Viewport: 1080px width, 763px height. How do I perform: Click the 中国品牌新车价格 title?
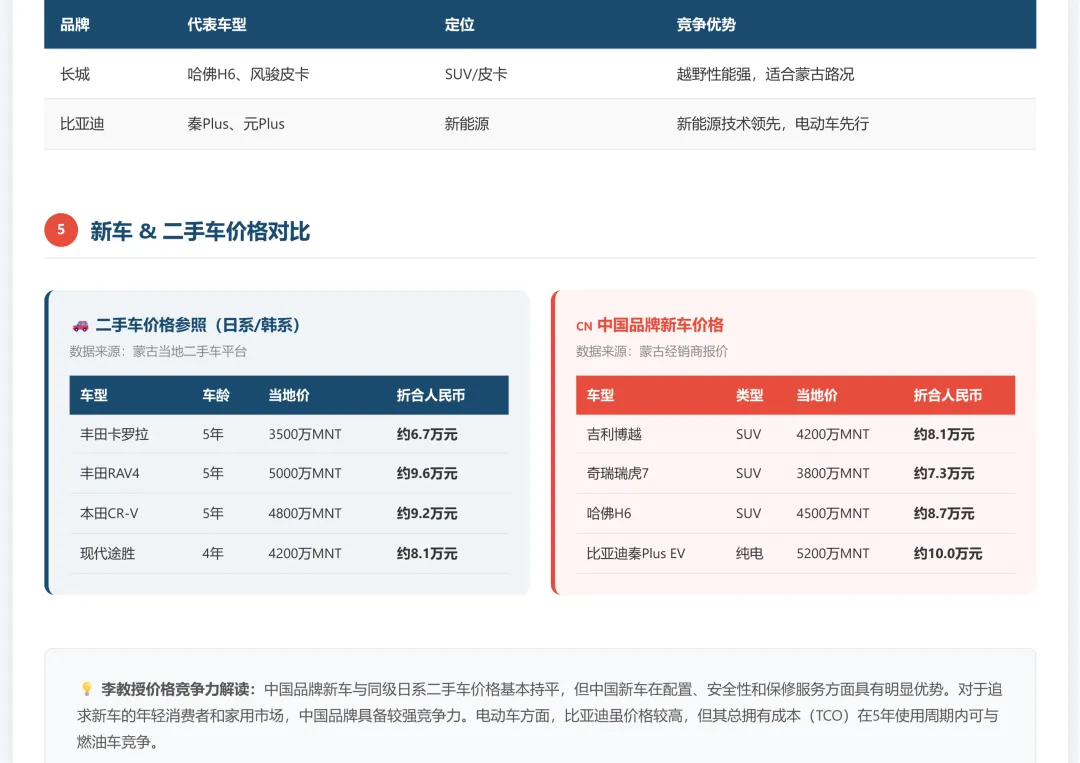pos(660,325)
